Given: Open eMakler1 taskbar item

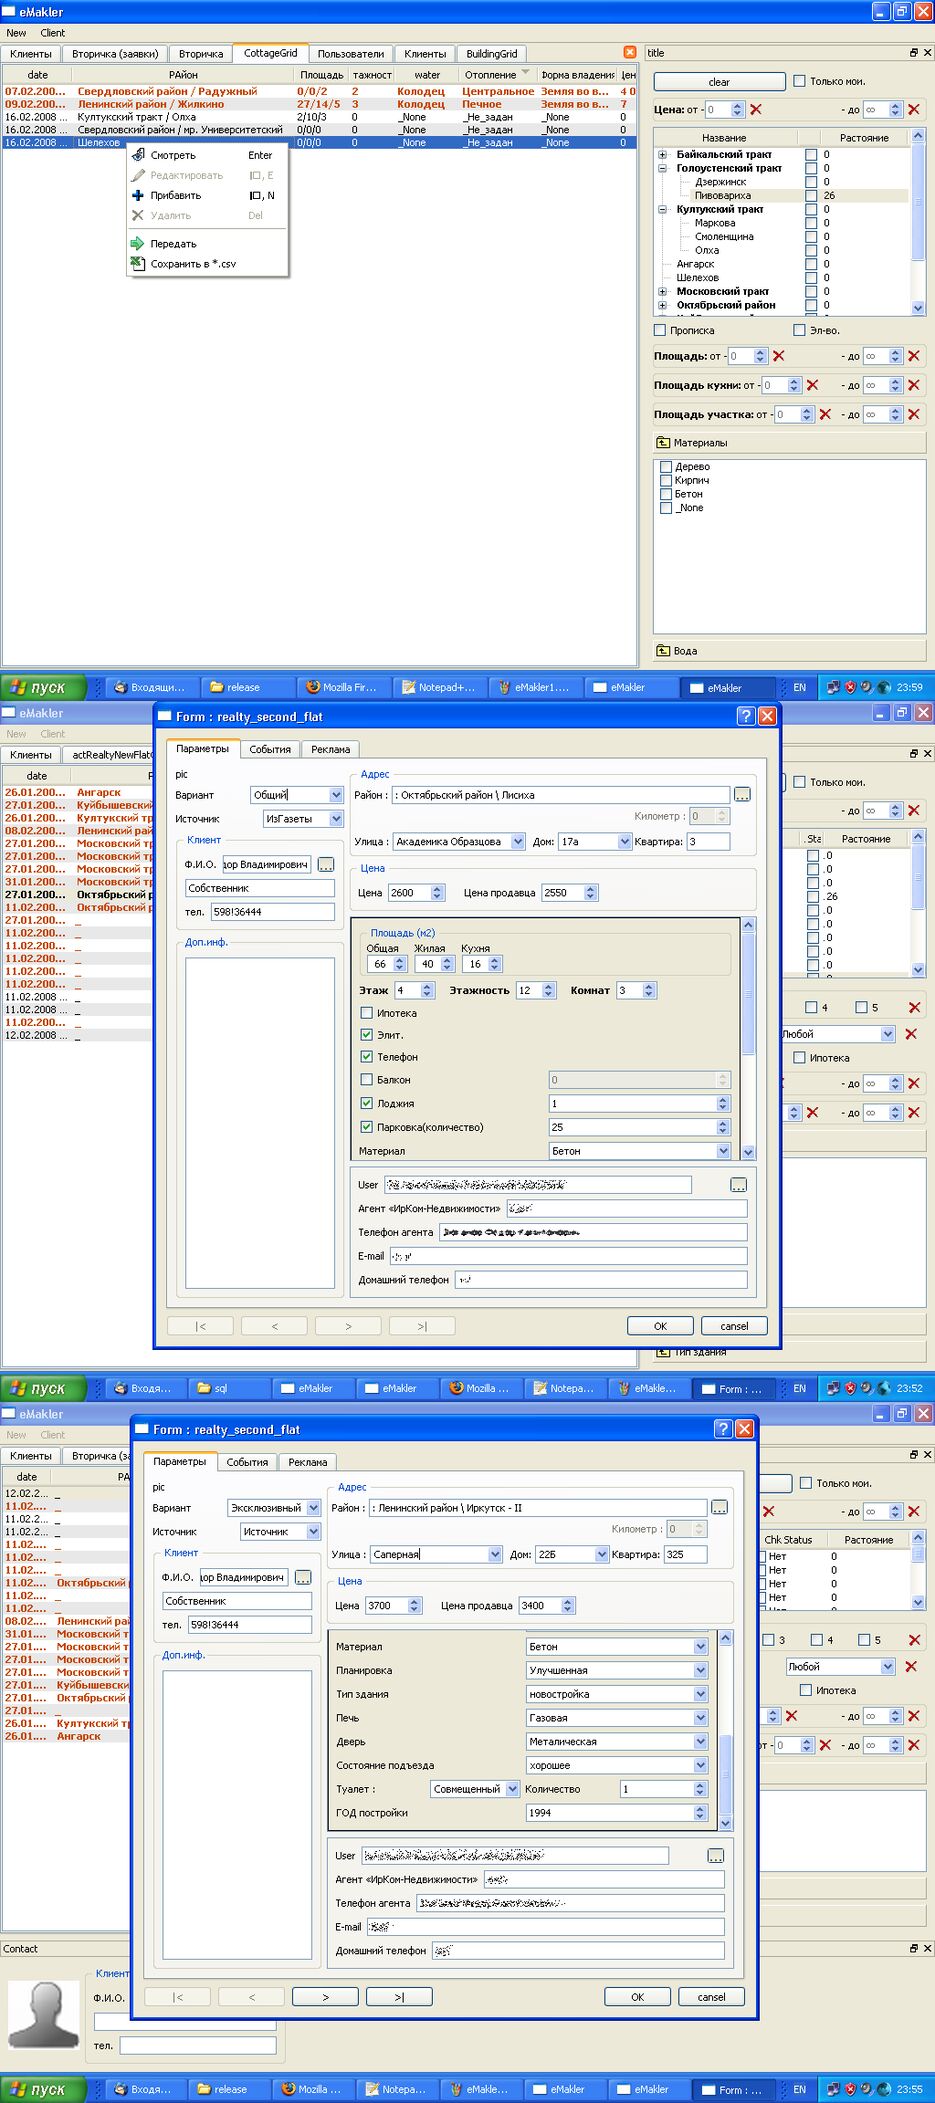Looking at the screenshot, I should [535, 687].
